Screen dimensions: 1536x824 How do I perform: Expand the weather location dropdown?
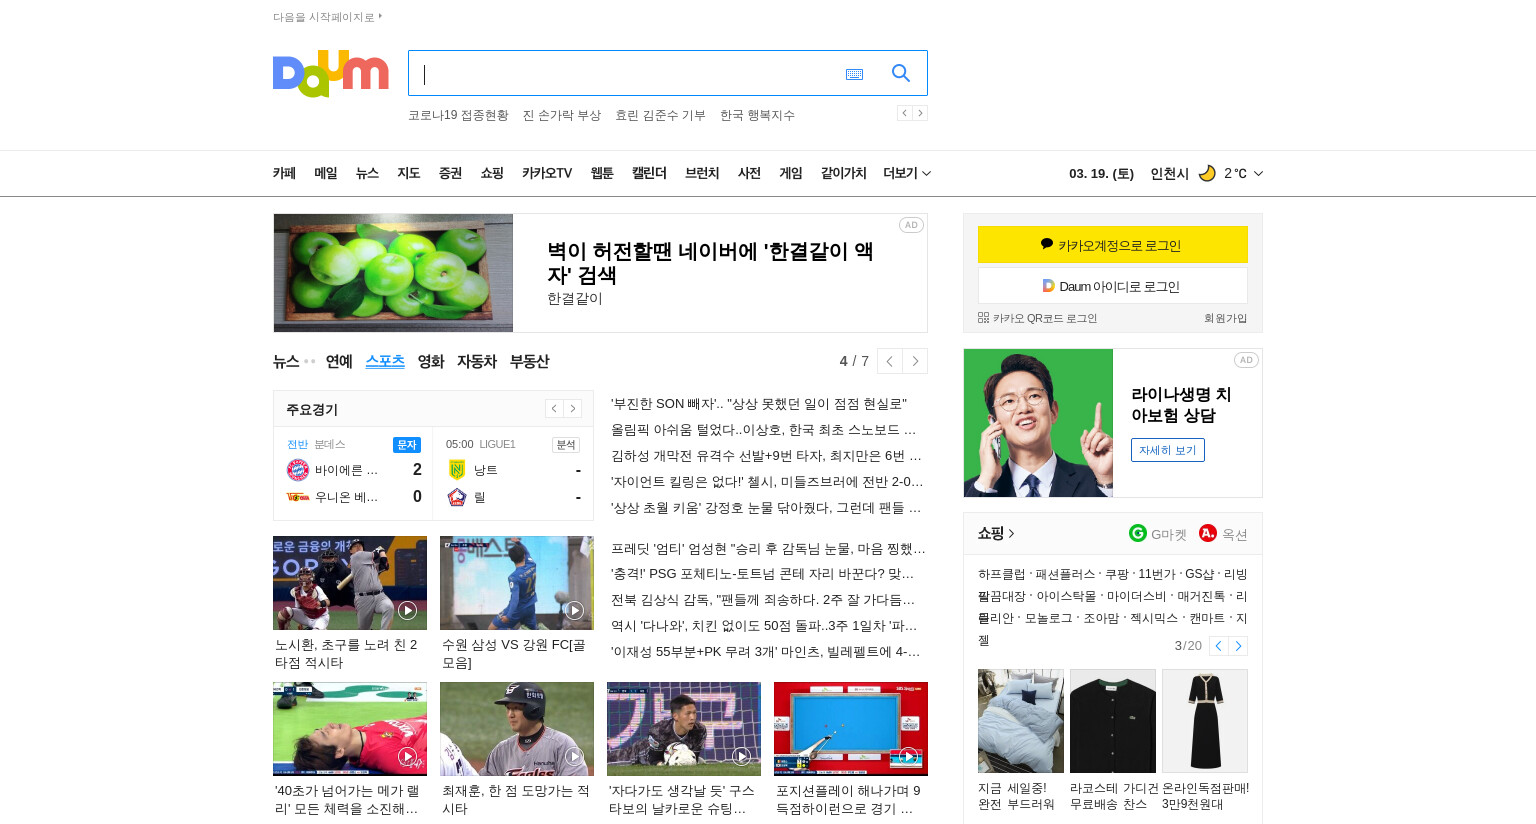1258,173
